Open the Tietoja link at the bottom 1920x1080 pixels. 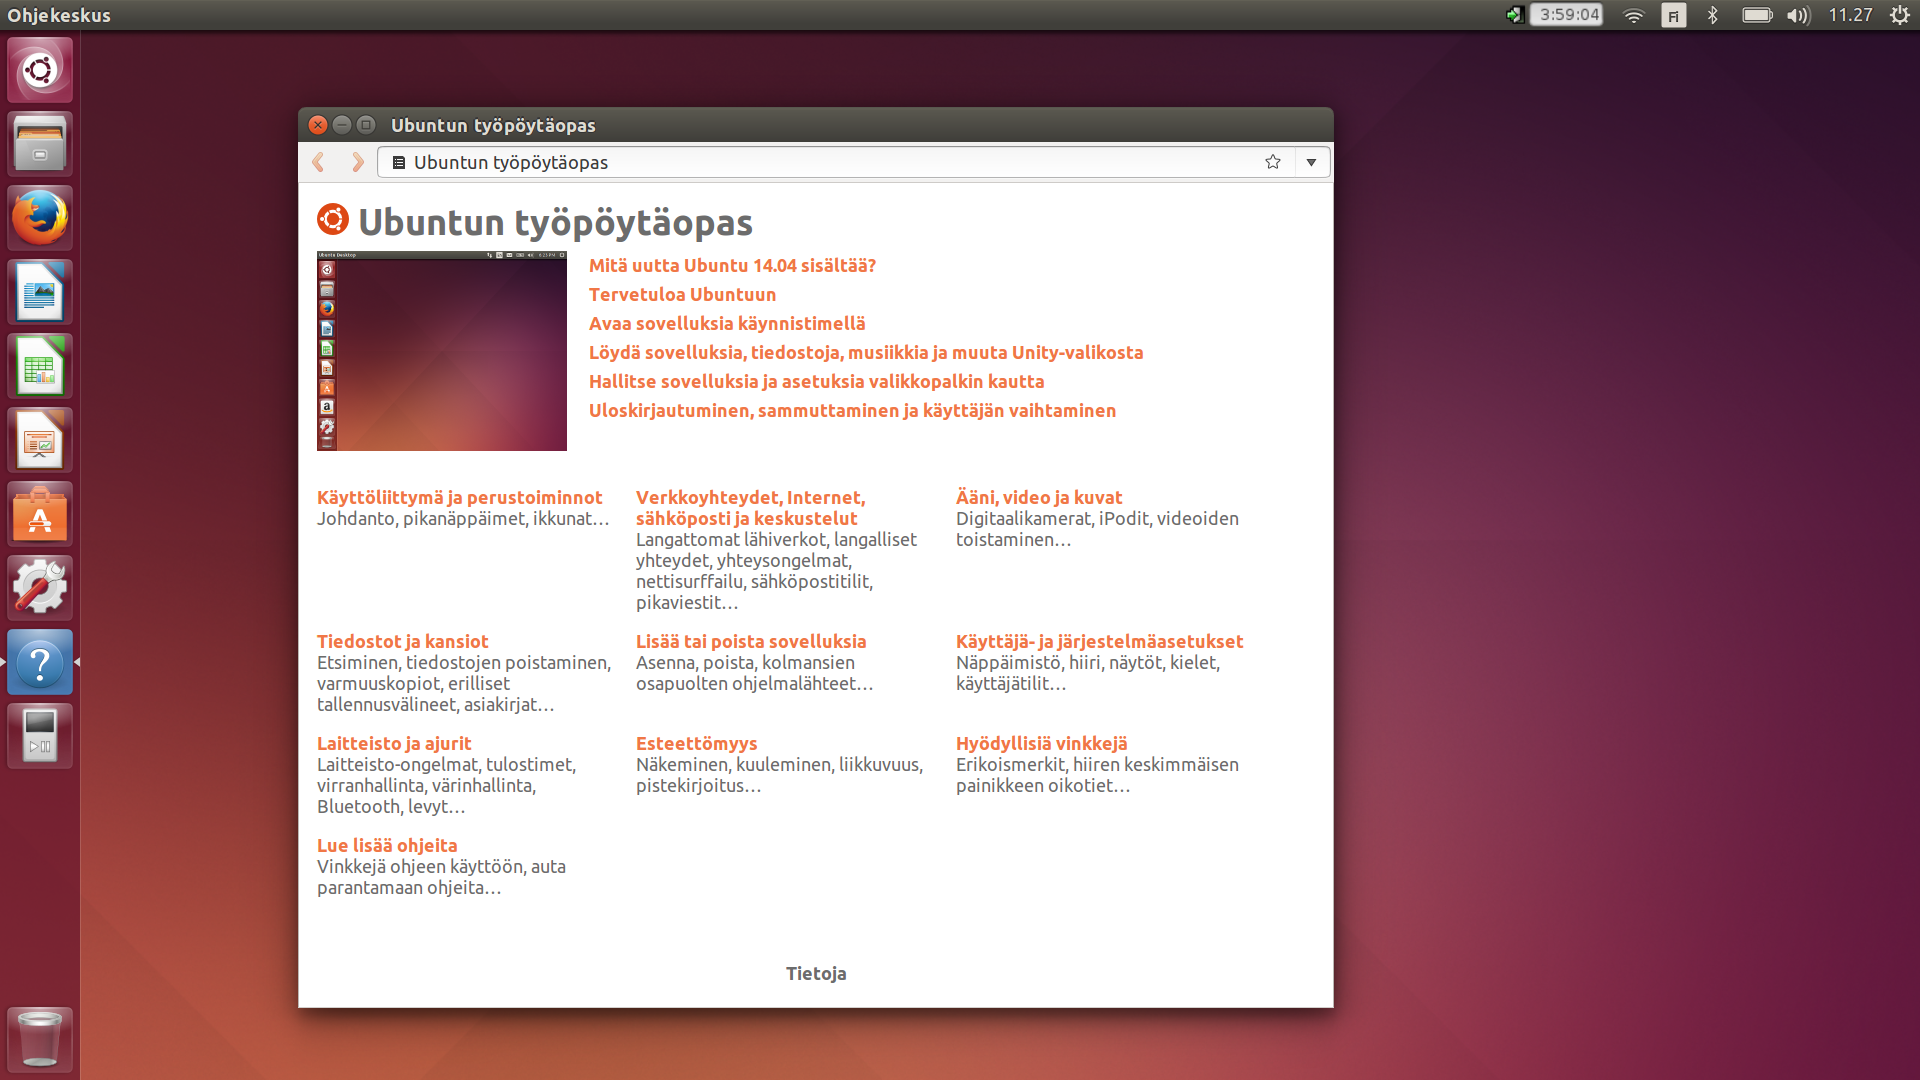[x=815, y=973]
